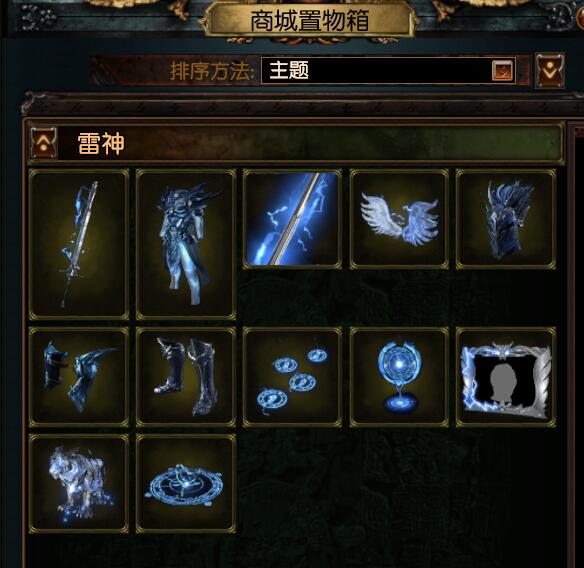Select the white lightning tiger pet
The height and width of the screenshot is (568, 584).
[x=79, y=483]
